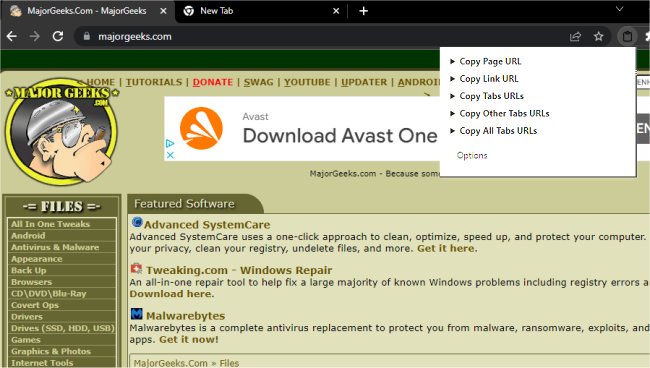Screen dimensions: 650x368
Task: Click the Malwarebytes icon
Action: pos(136,314)
